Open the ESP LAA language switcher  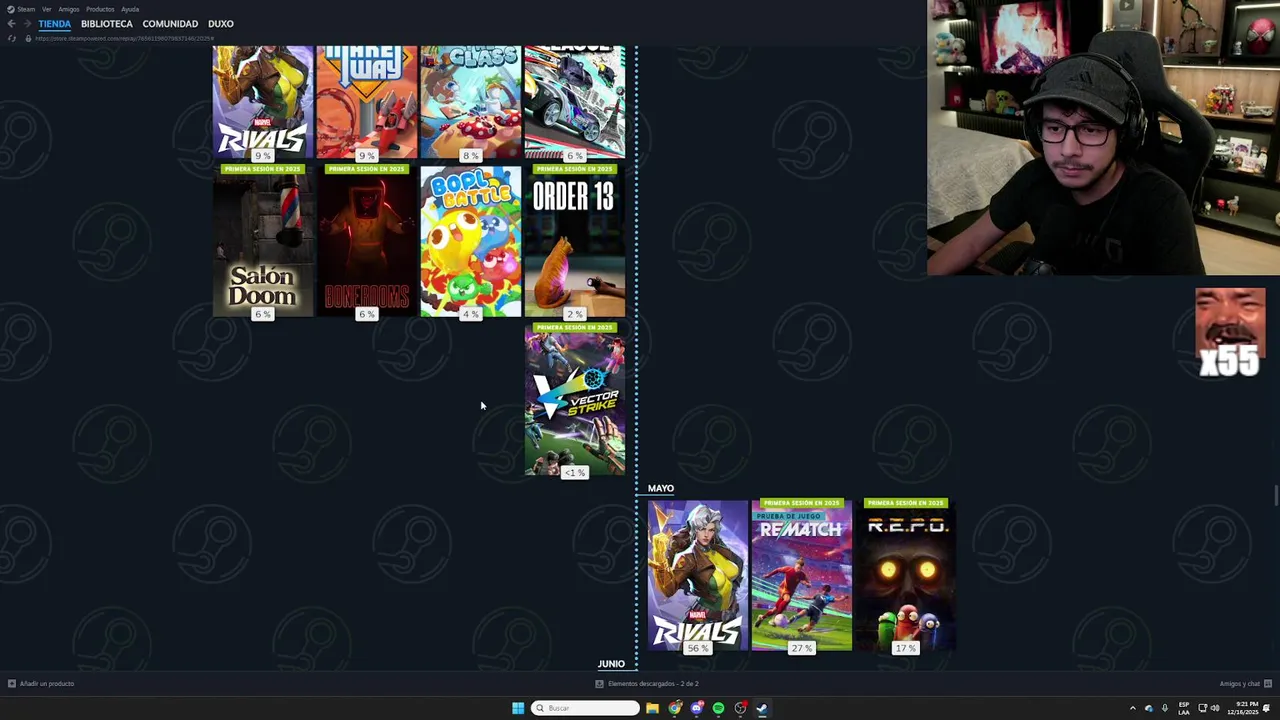1184,708
